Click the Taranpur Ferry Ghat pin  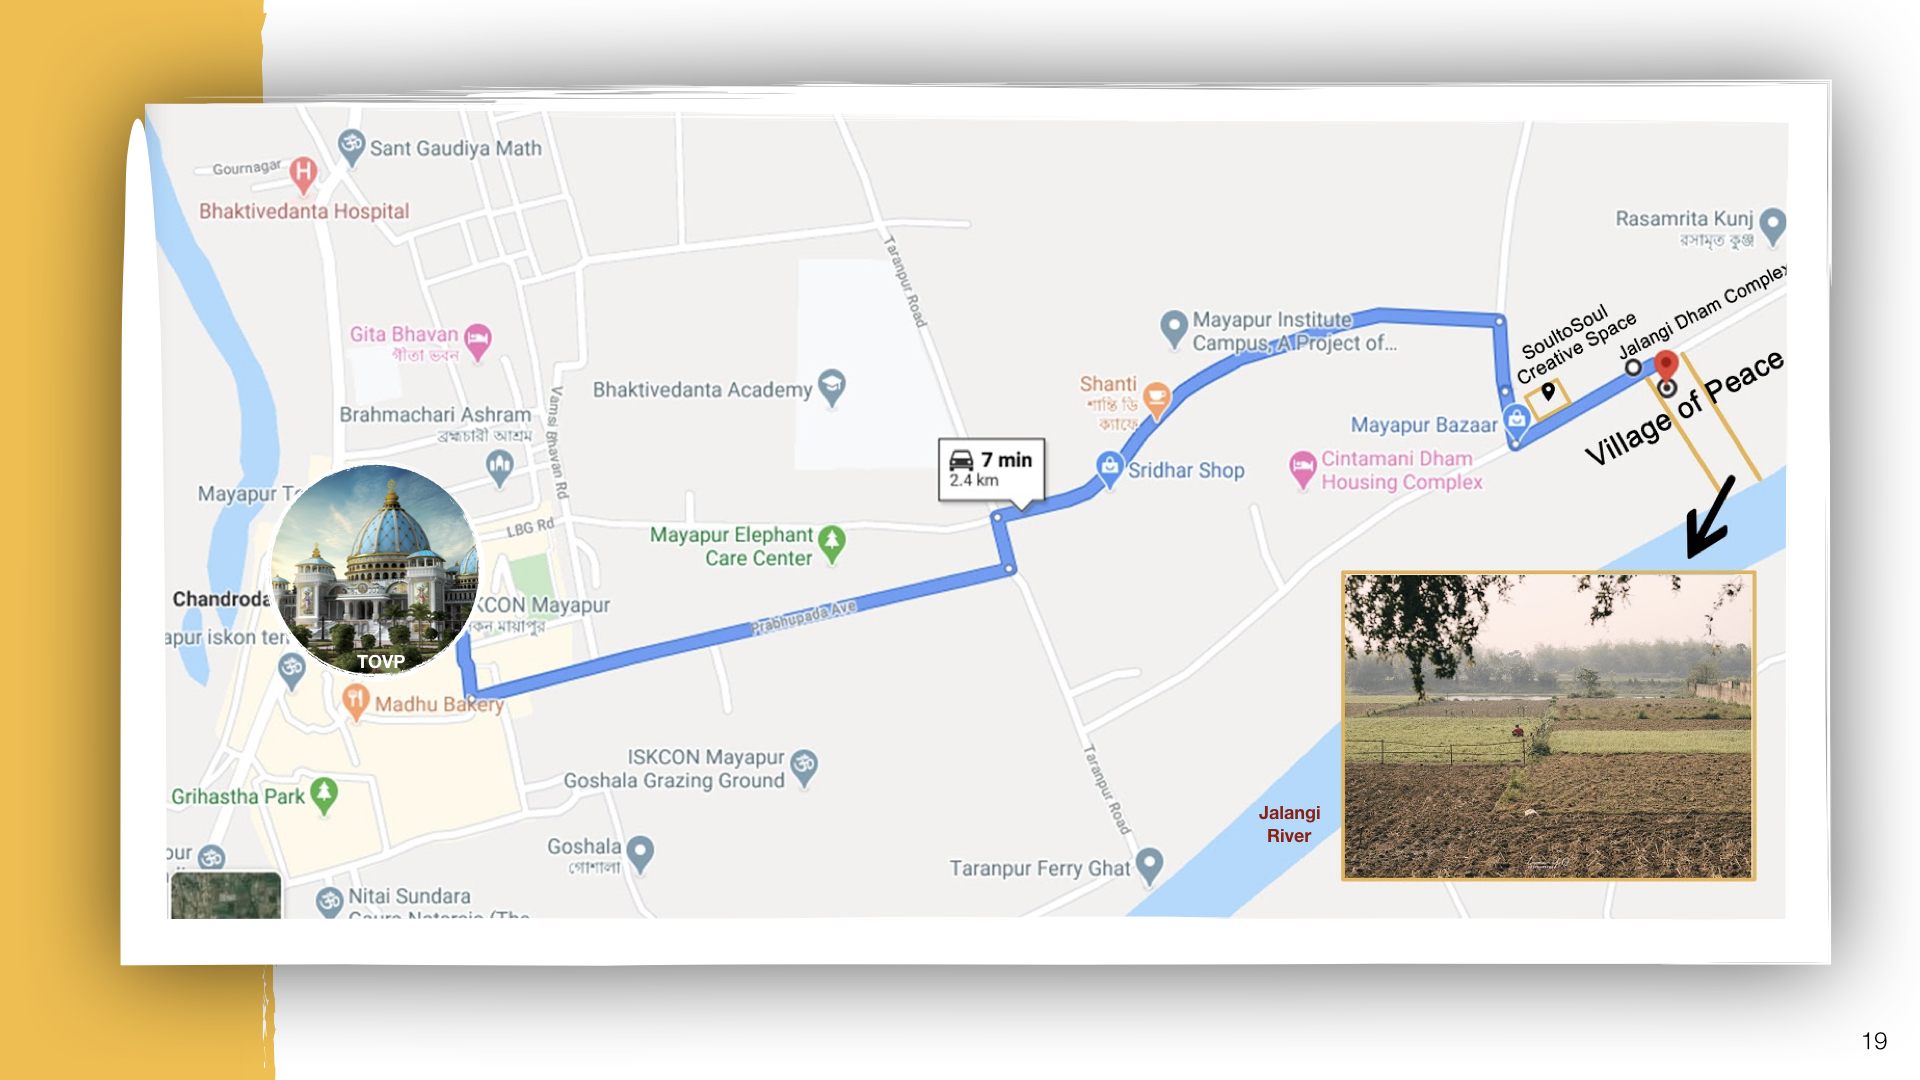click(1150, 865)
